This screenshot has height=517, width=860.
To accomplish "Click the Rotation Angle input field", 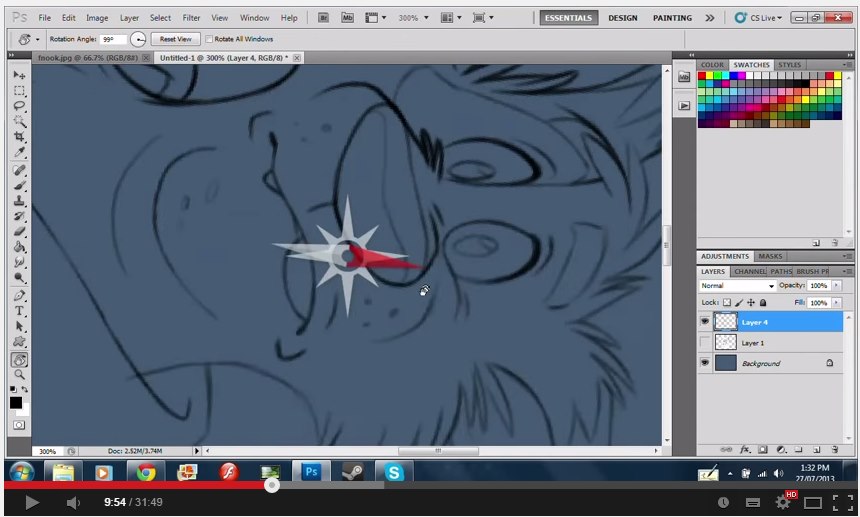I will tap(114, 39).
